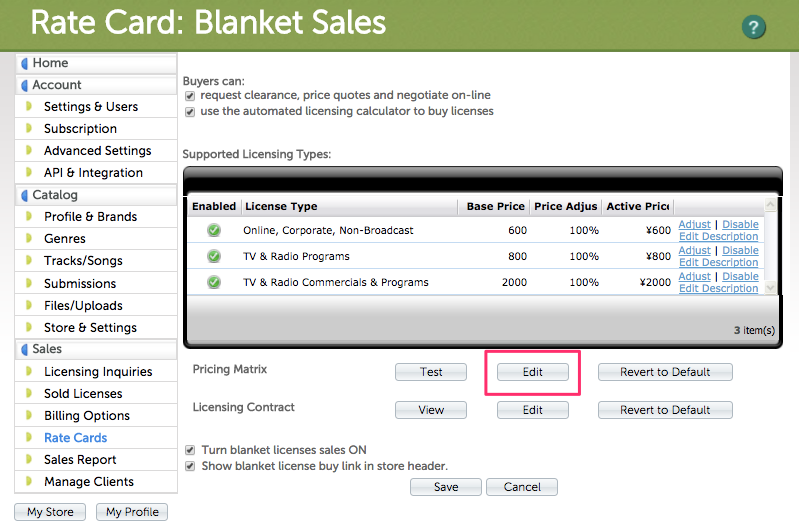Collapse the Sales sidebar section
Viewport: 799px width, 527px height.
pyautogui.click(x=26, y=349)
